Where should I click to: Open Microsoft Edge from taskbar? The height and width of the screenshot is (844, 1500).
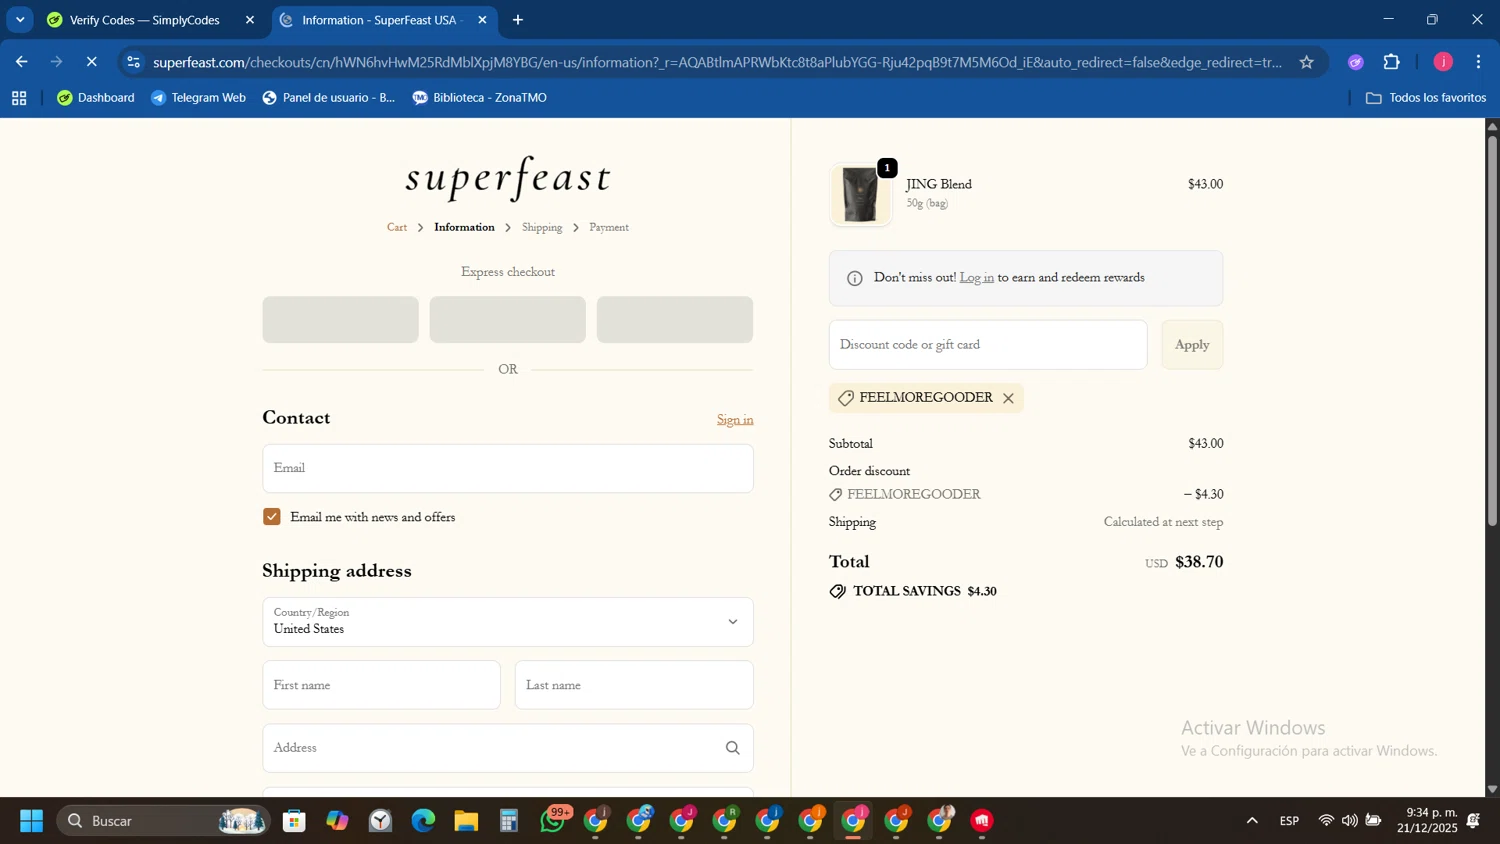tap(423, 821)
